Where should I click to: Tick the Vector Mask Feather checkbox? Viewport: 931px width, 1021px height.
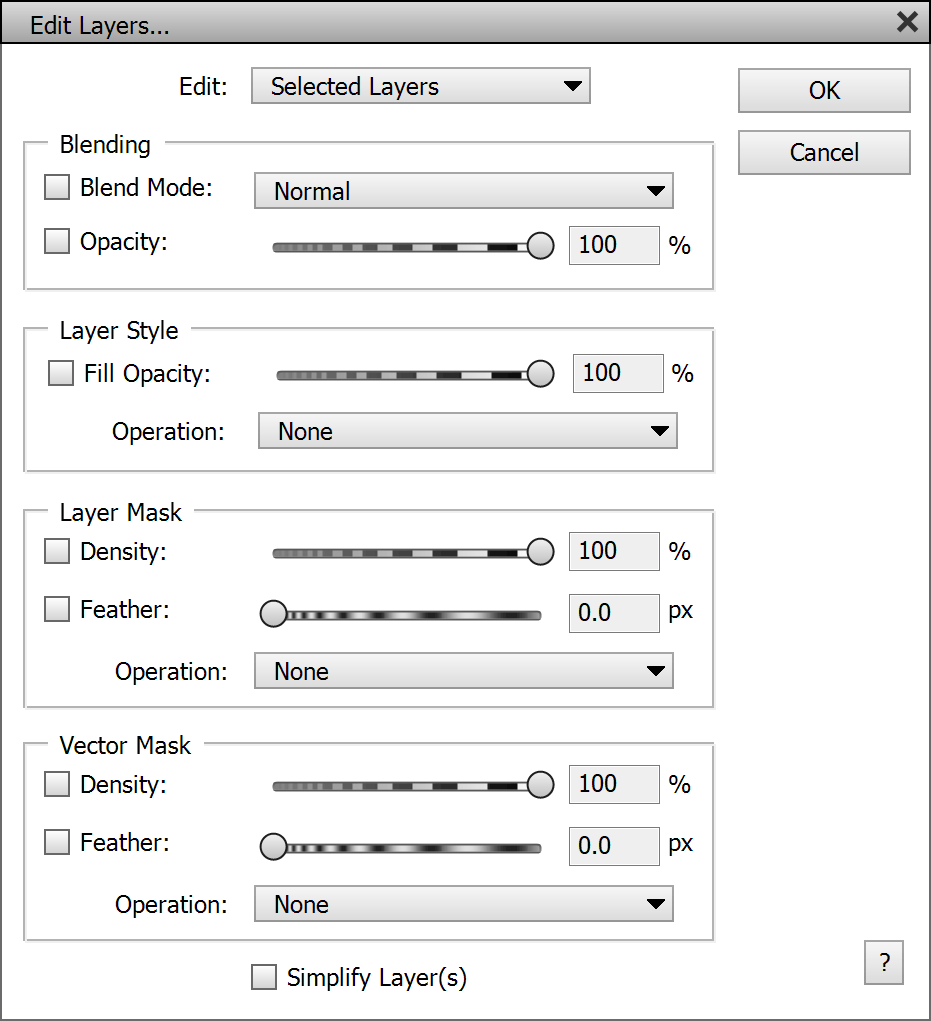[58, 843]
